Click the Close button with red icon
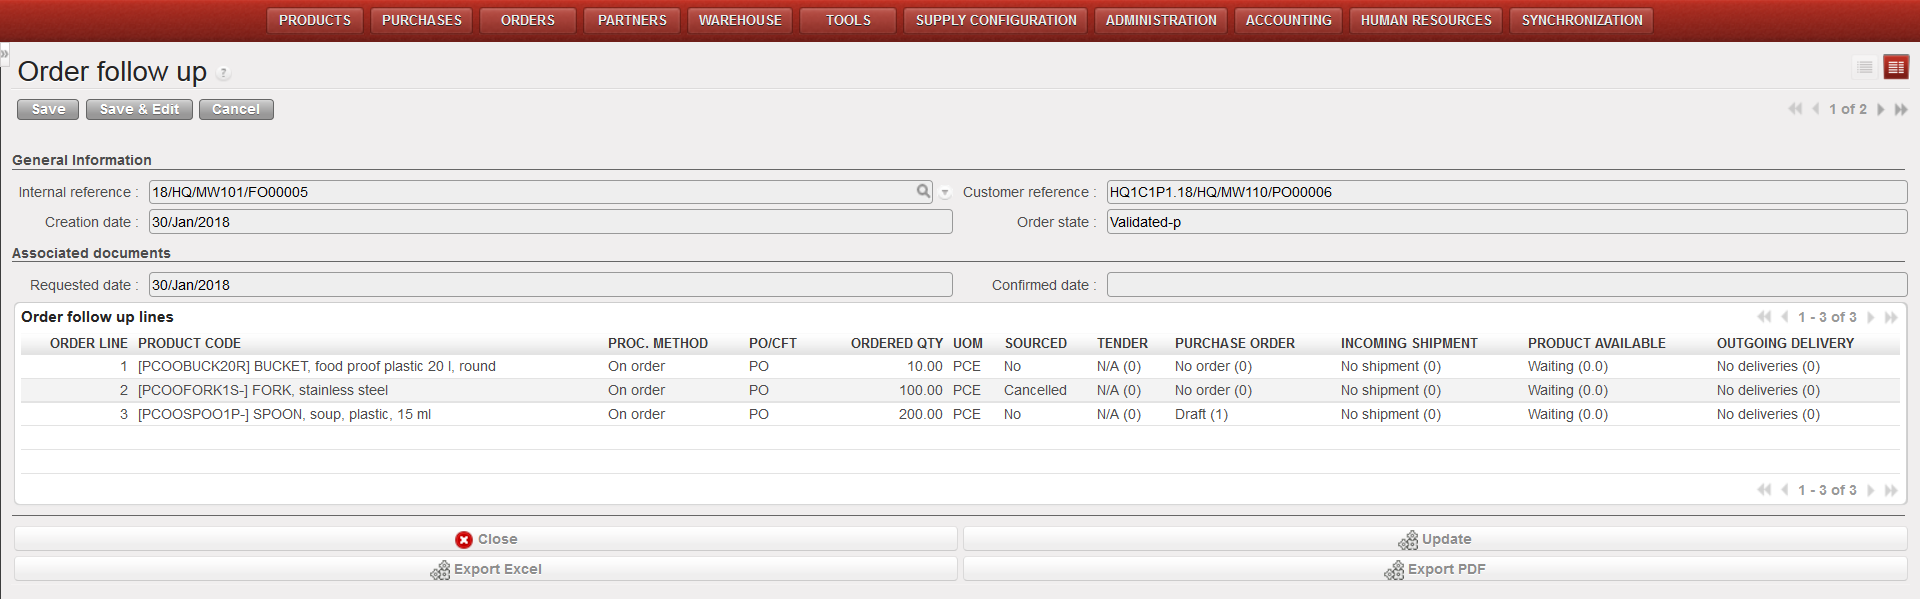Image resolution: width=1920 pixels, height=599 pixels. 486,539
